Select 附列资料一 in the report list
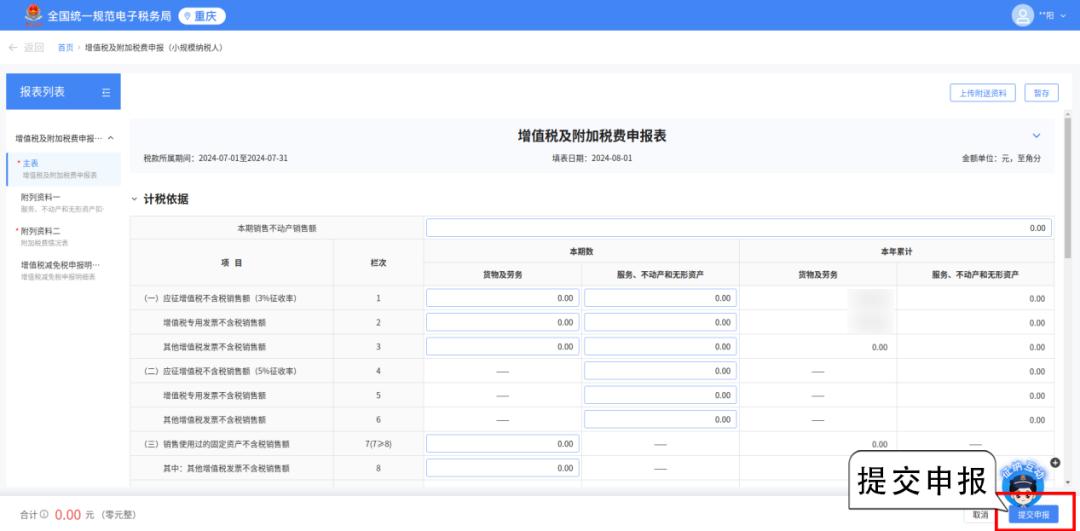The width and height of the screenshot is (1080, 531). coord(41,198)
